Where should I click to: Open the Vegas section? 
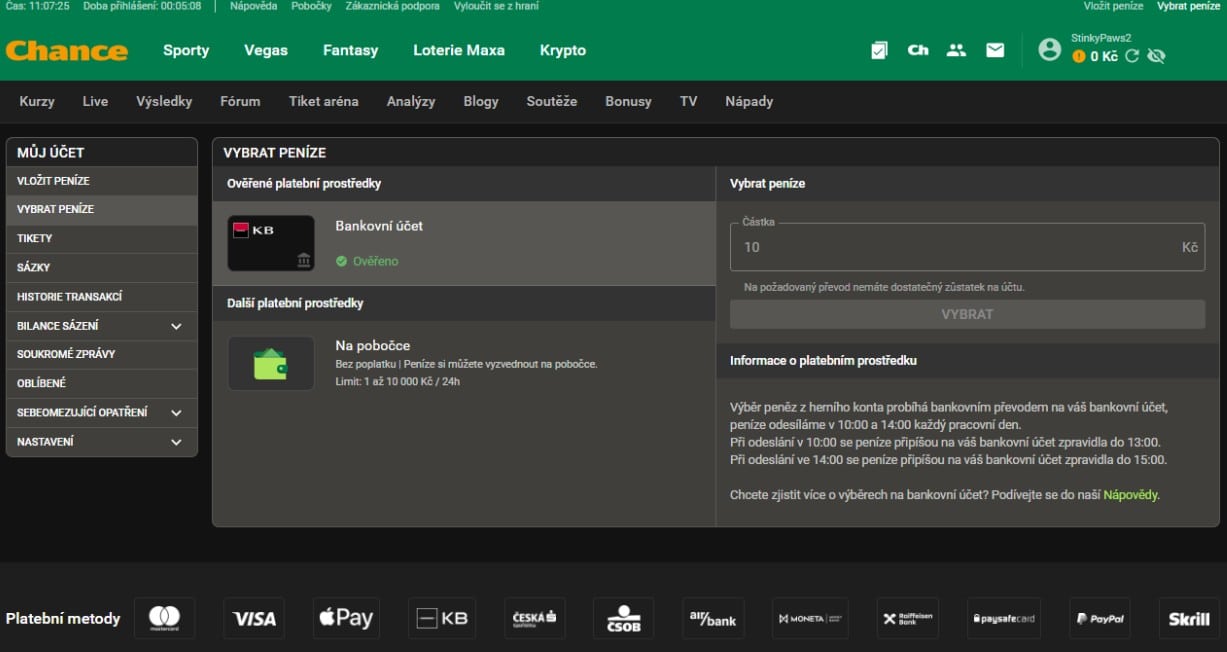(266, 50)
